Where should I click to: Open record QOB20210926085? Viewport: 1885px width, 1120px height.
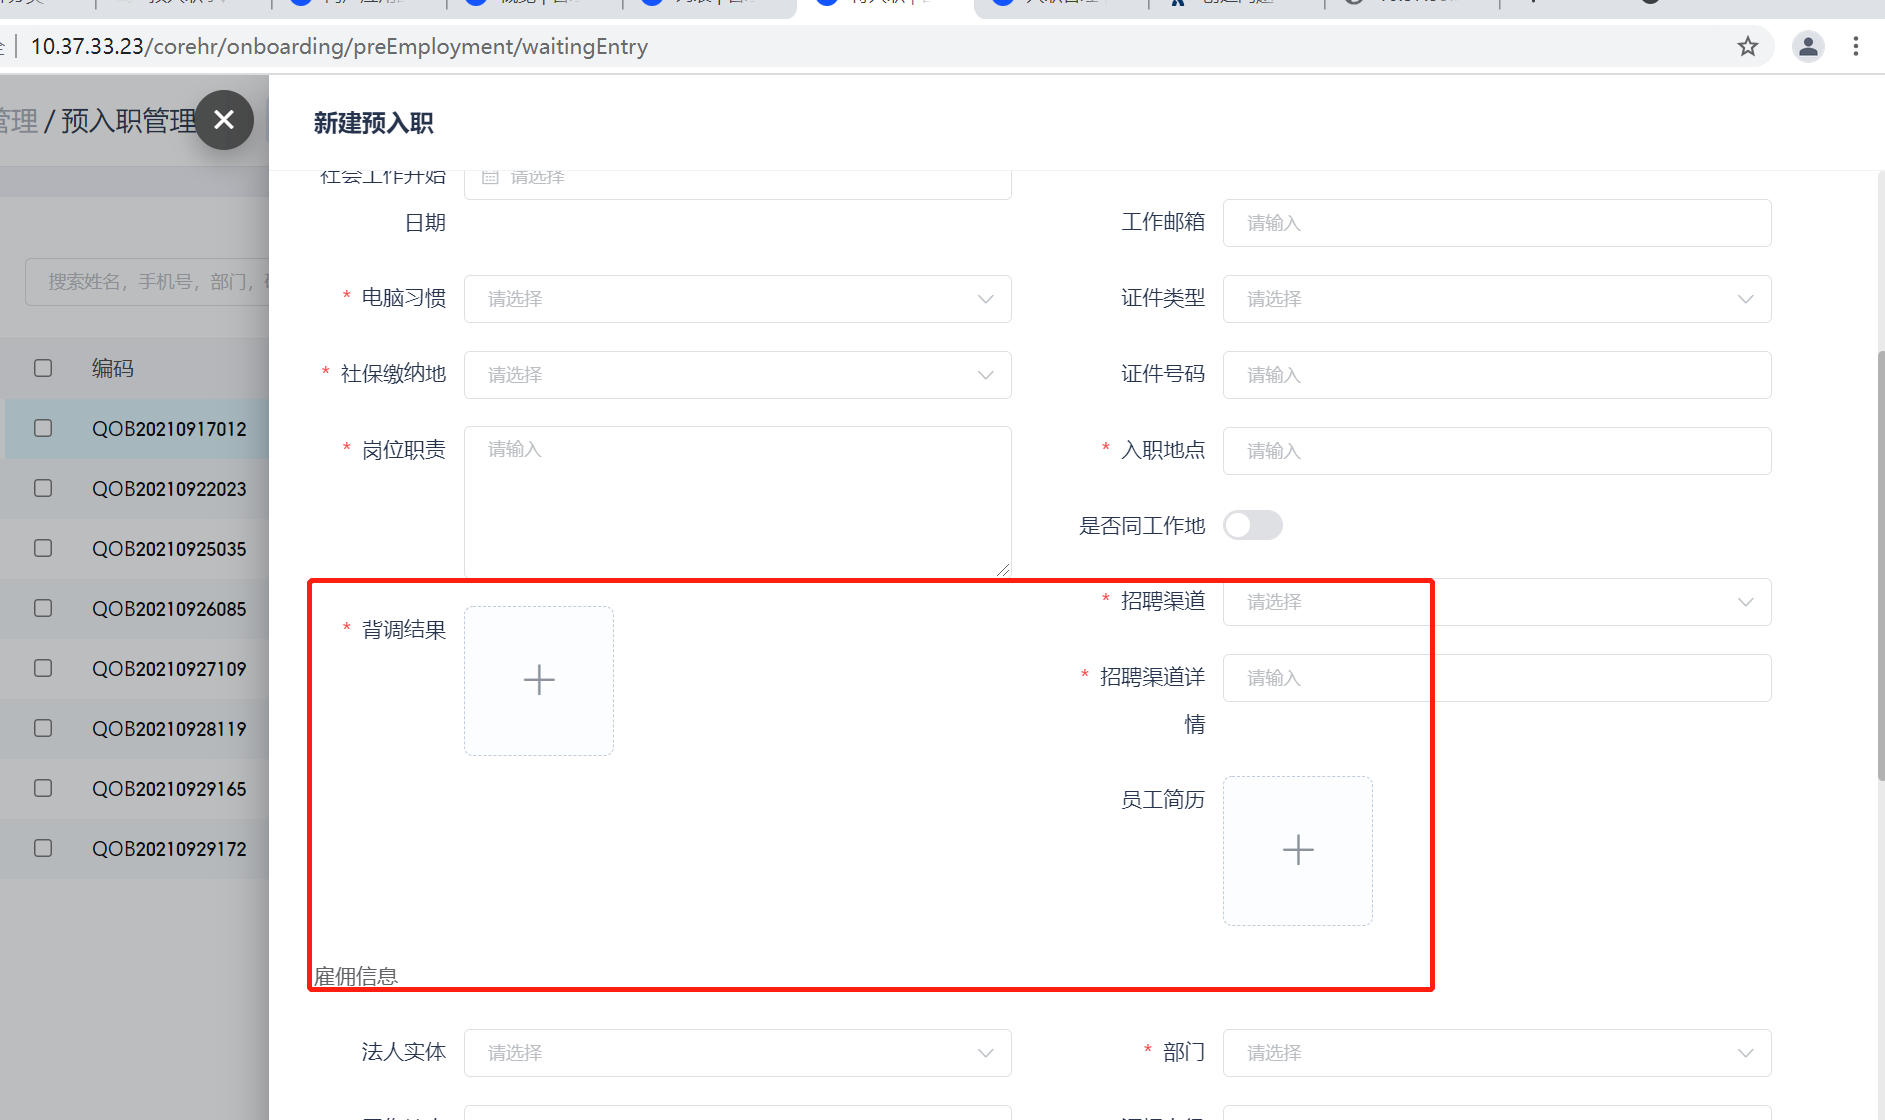click(169, 609)
